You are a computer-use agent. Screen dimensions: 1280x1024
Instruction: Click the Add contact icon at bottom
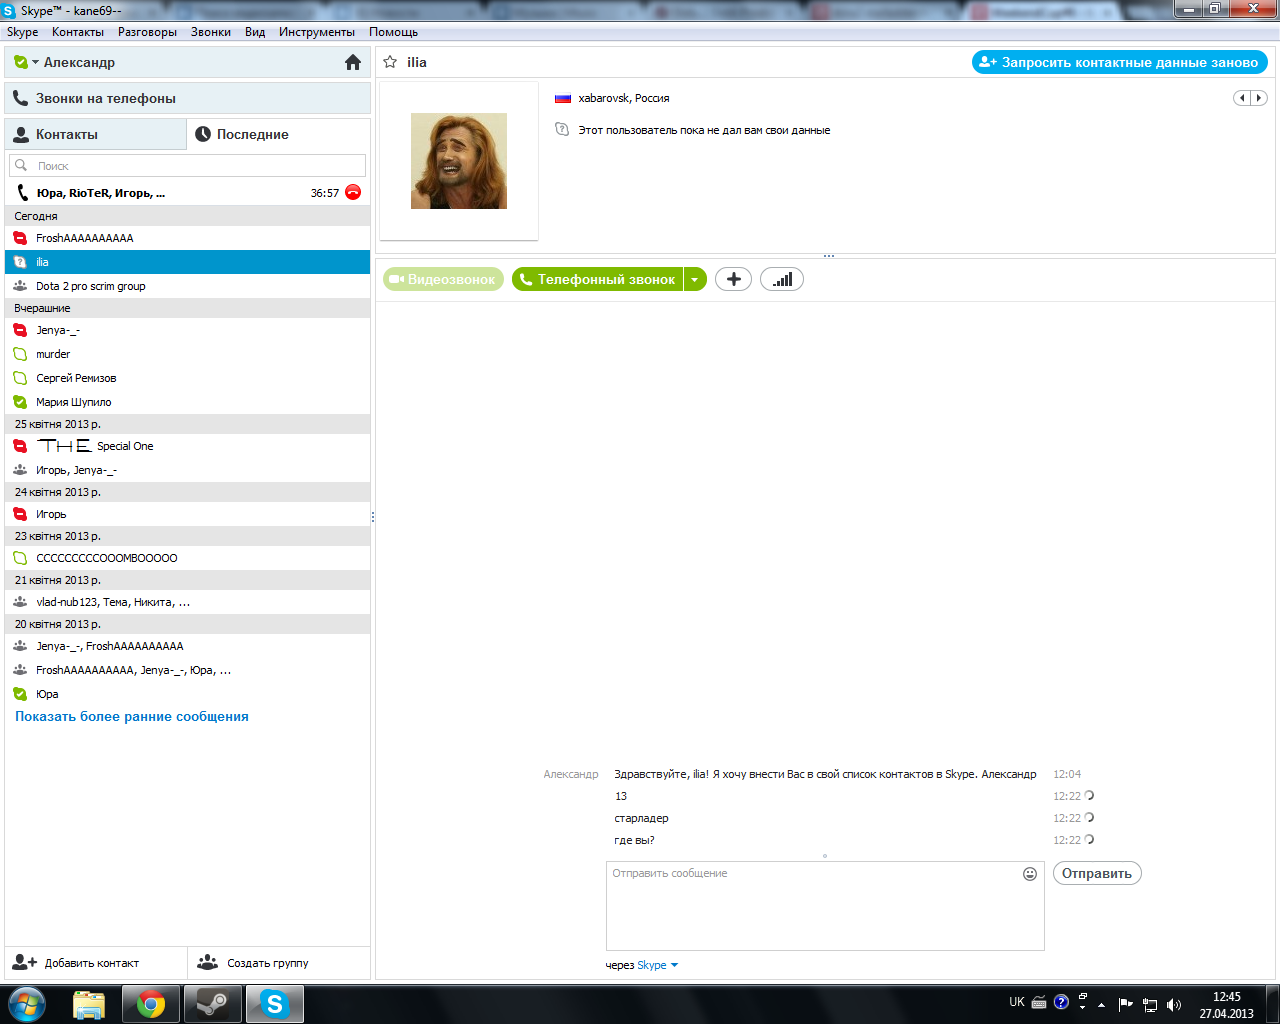[x=24, y=962]
